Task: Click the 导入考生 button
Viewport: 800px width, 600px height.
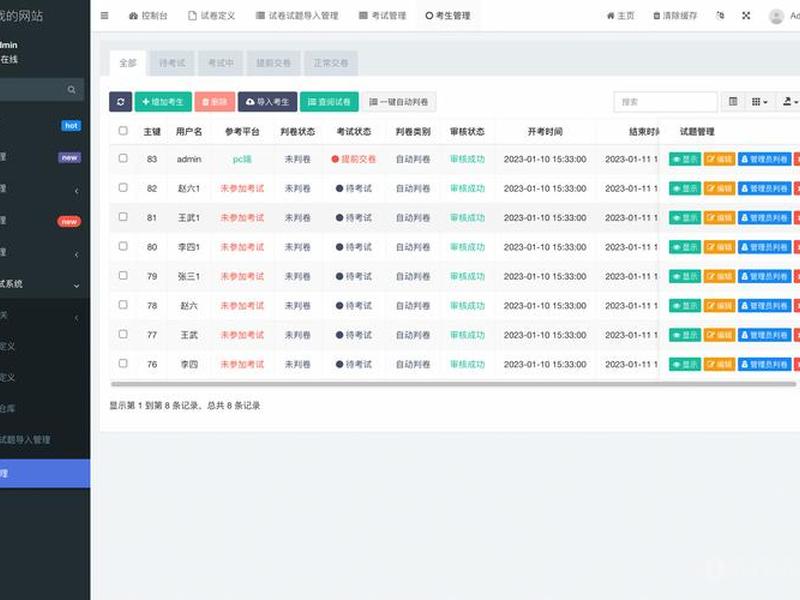Action: point(267,102)
